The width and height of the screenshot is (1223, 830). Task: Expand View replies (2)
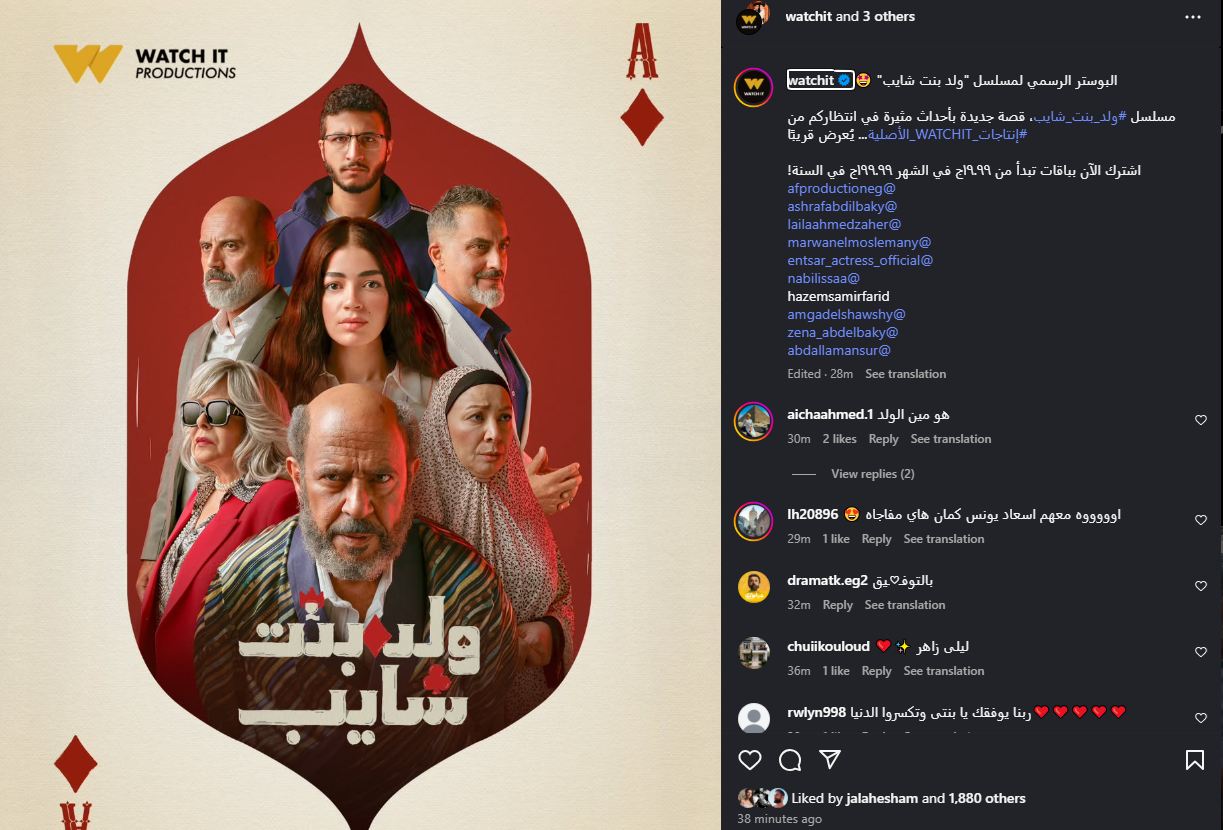click(872, 474)
